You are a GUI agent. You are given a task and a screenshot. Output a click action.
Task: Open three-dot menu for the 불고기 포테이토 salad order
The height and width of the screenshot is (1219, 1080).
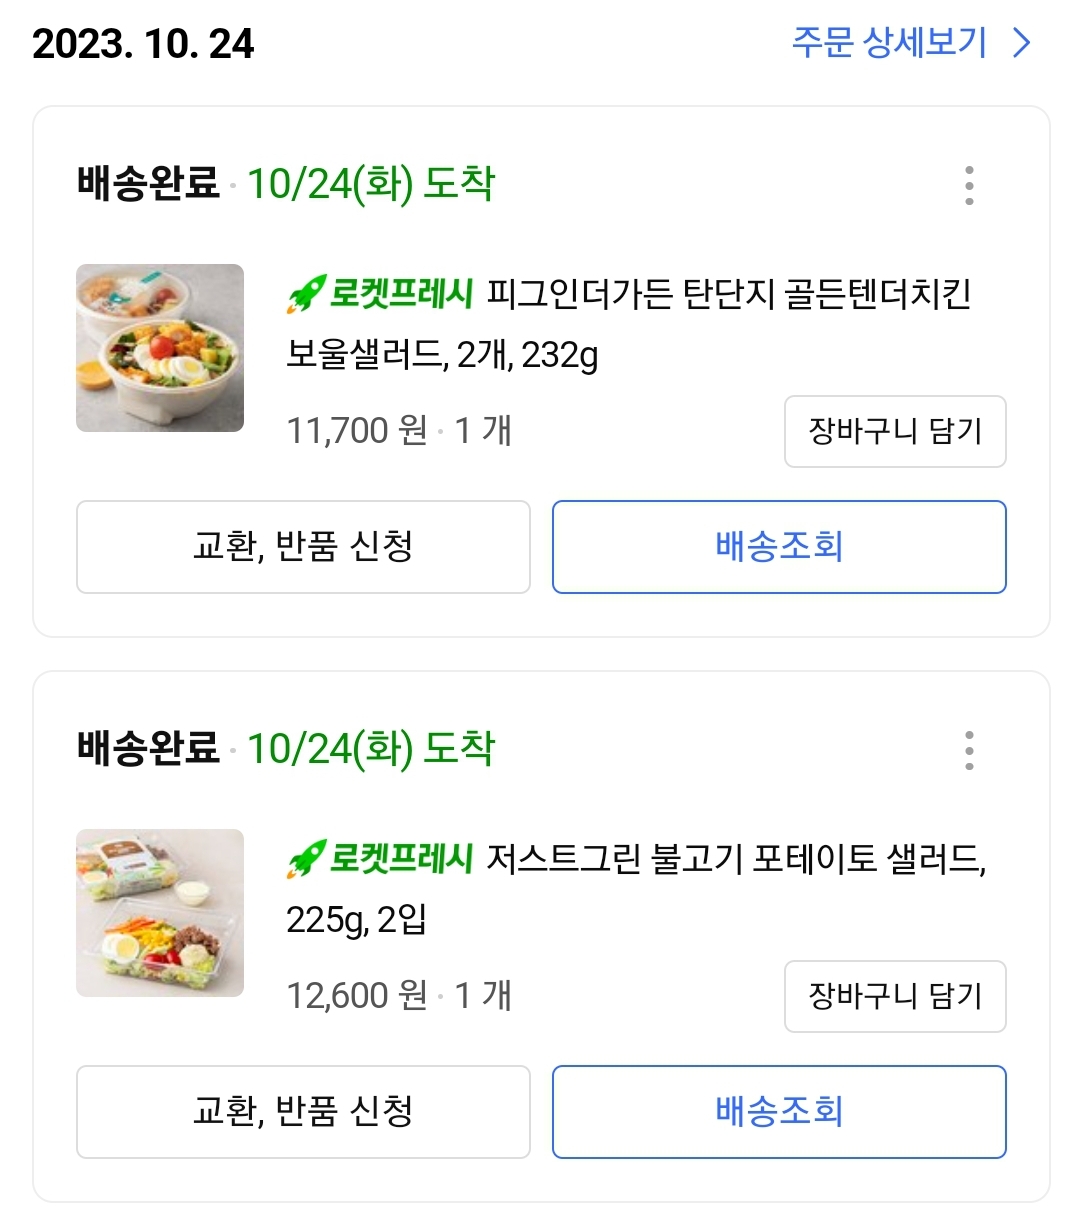[969, 750]
